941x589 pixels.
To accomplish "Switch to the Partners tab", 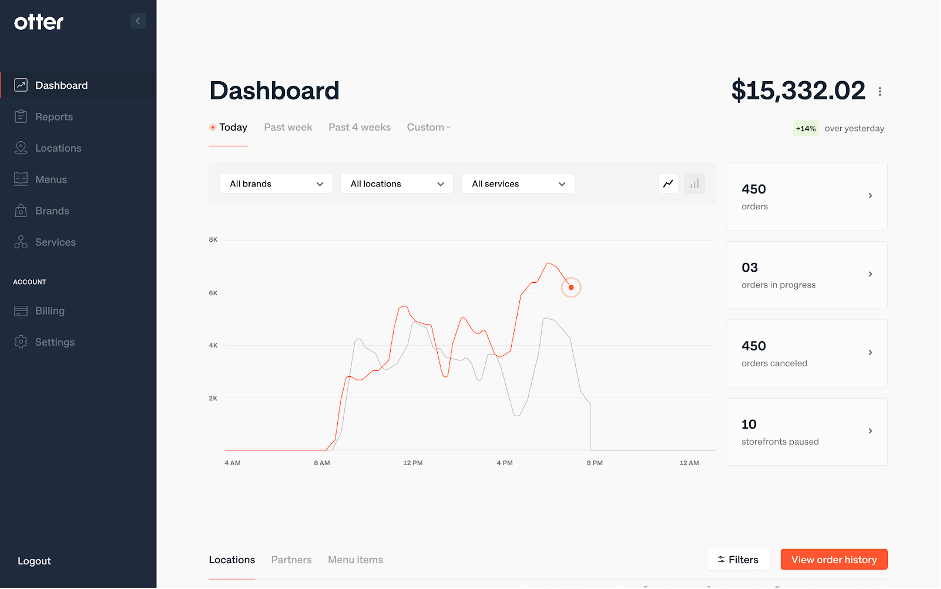I will coord(291,559).
